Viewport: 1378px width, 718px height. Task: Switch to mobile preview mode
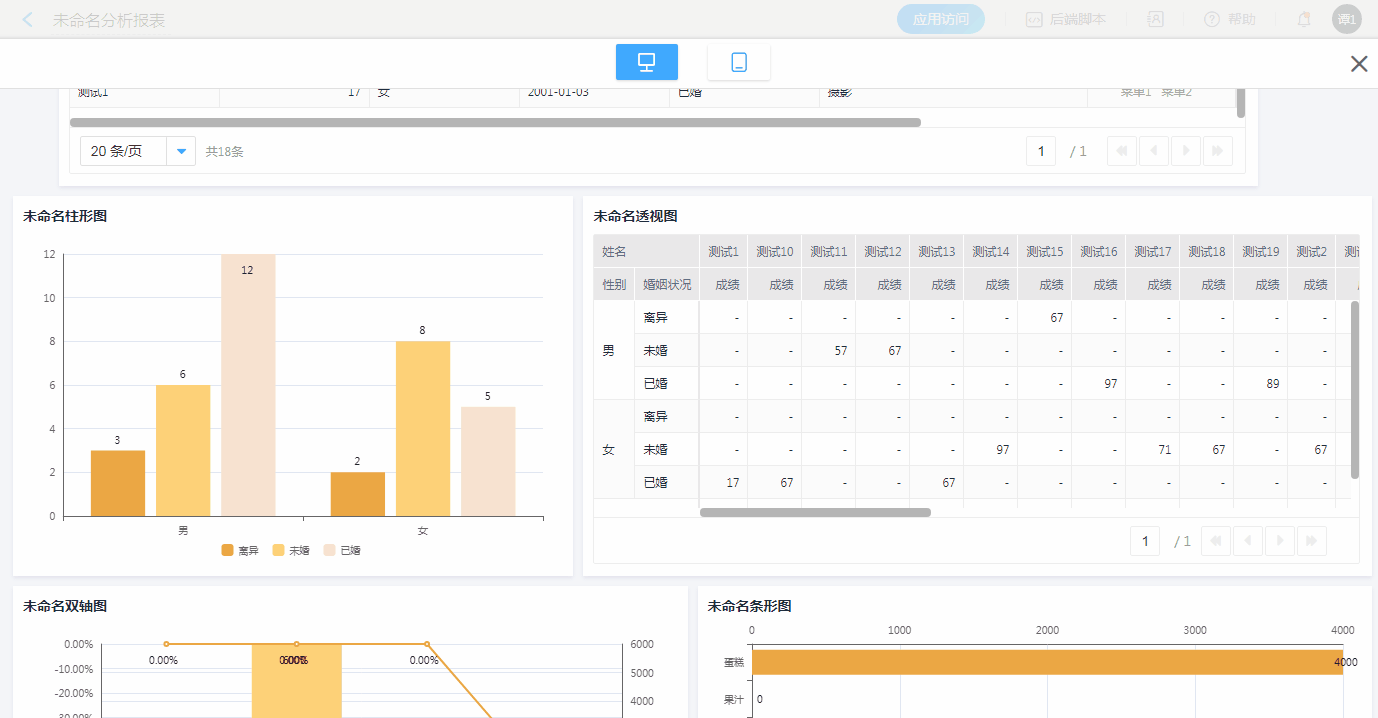(738, 62)
